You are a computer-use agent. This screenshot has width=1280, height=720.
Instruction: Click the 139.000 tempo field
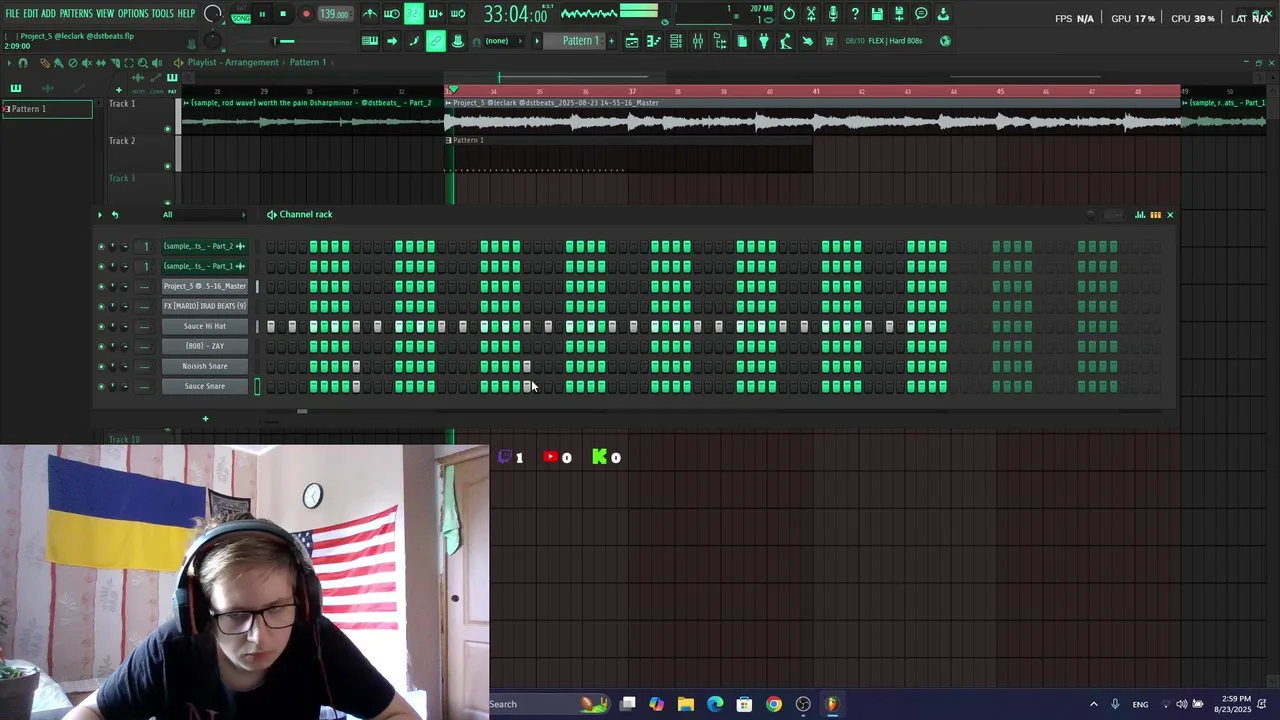(335, 14)
